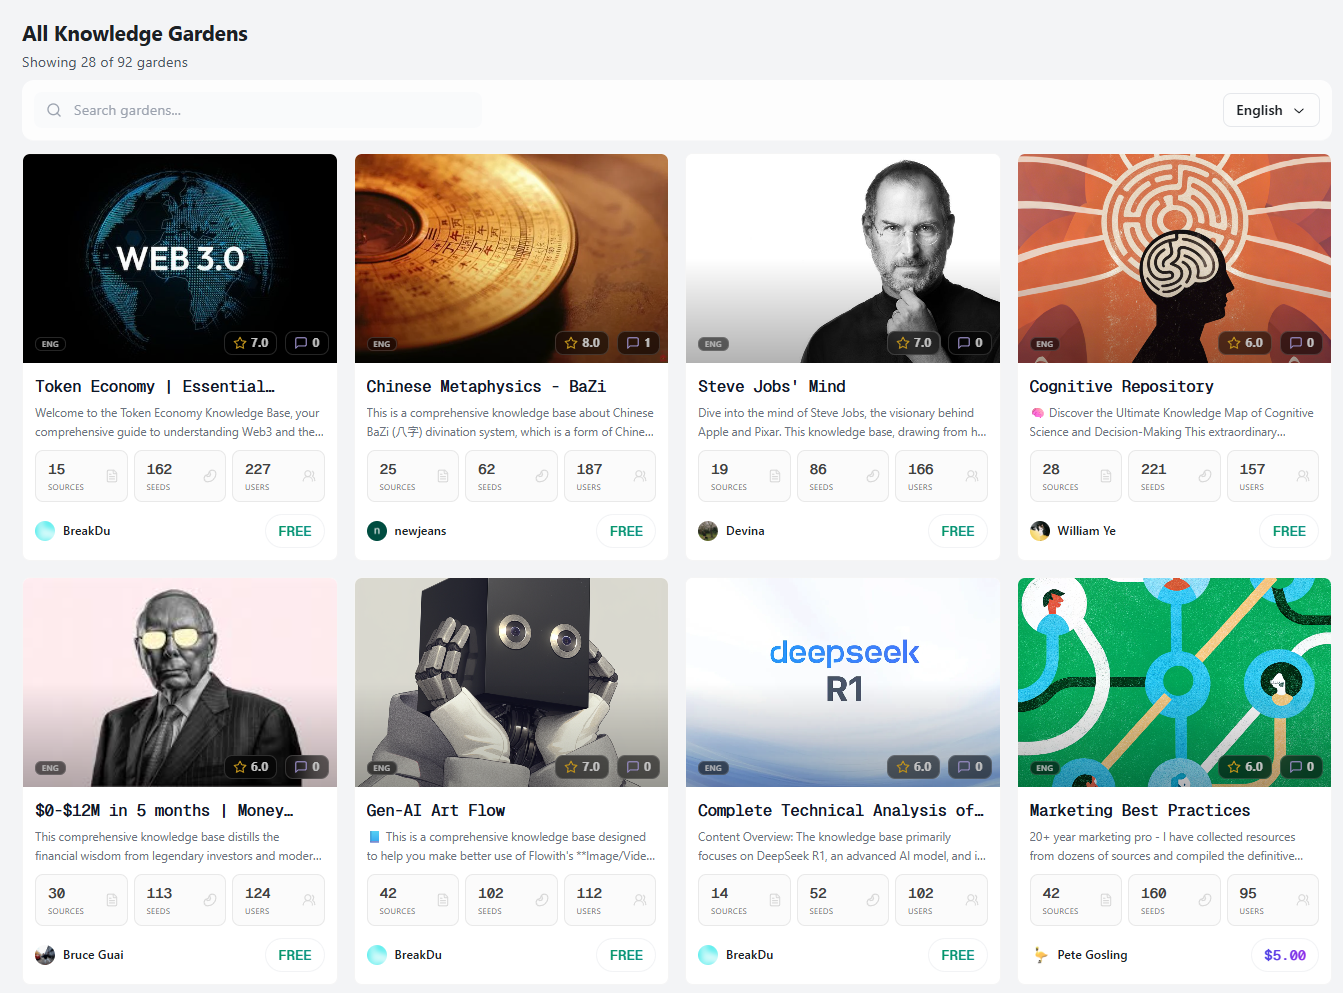This screenshot has height=993, width=1343.
Task: Open comments badge on $0-$12M card
Action: (307, 767)
